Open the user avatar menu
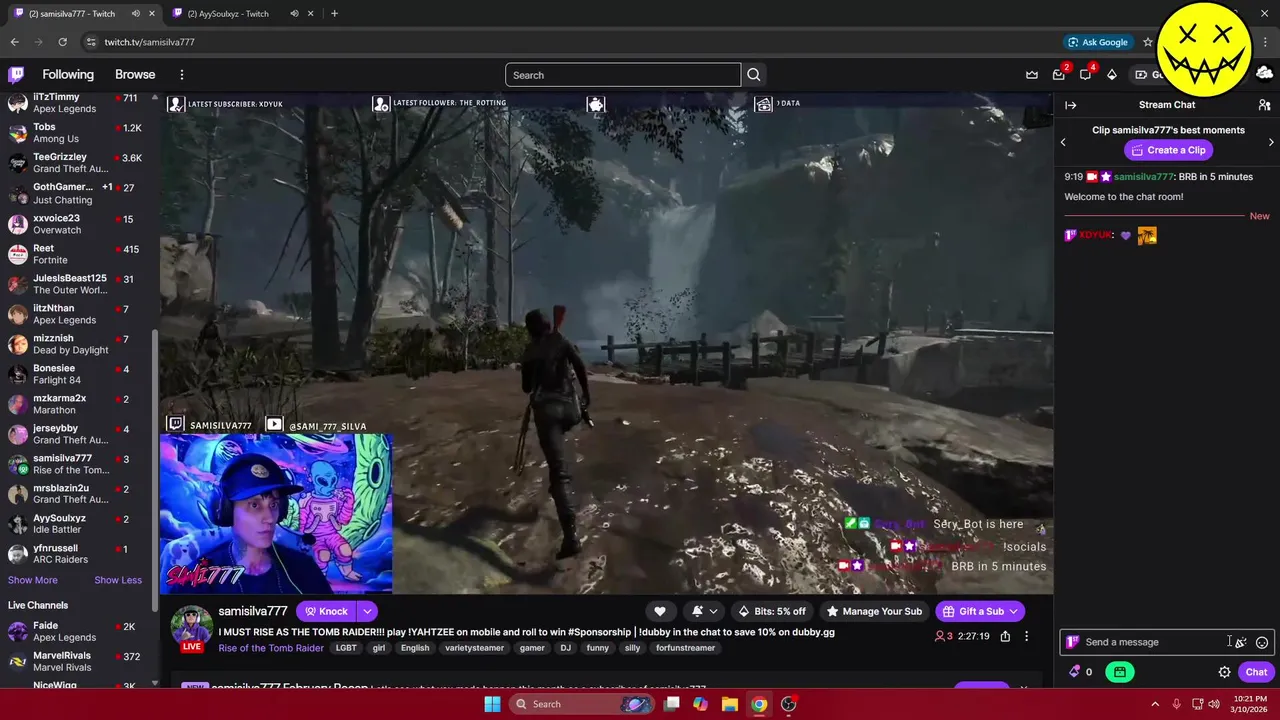The height and width of the screenshot is (720, 1280). (1264, 74)
